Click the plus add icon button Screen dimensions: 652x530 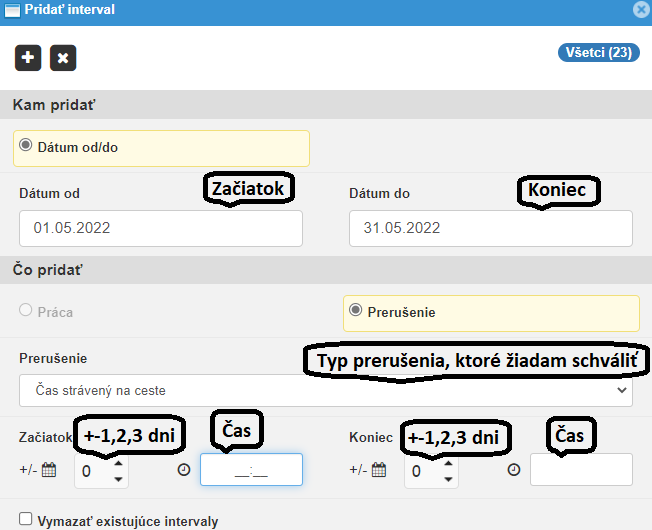[28, 58]
